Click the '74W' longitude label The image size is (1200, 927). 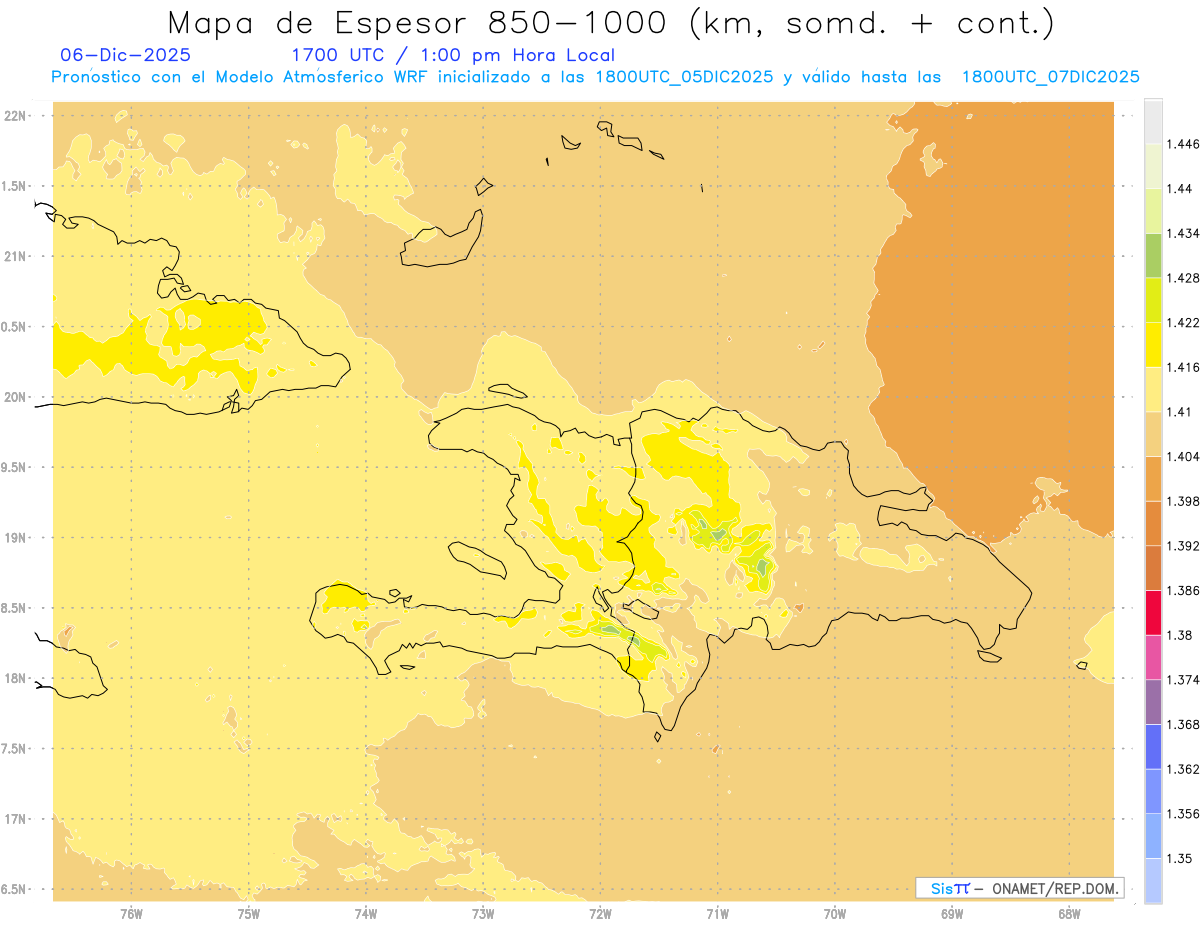pyautogui.click(x=366, y=913)
